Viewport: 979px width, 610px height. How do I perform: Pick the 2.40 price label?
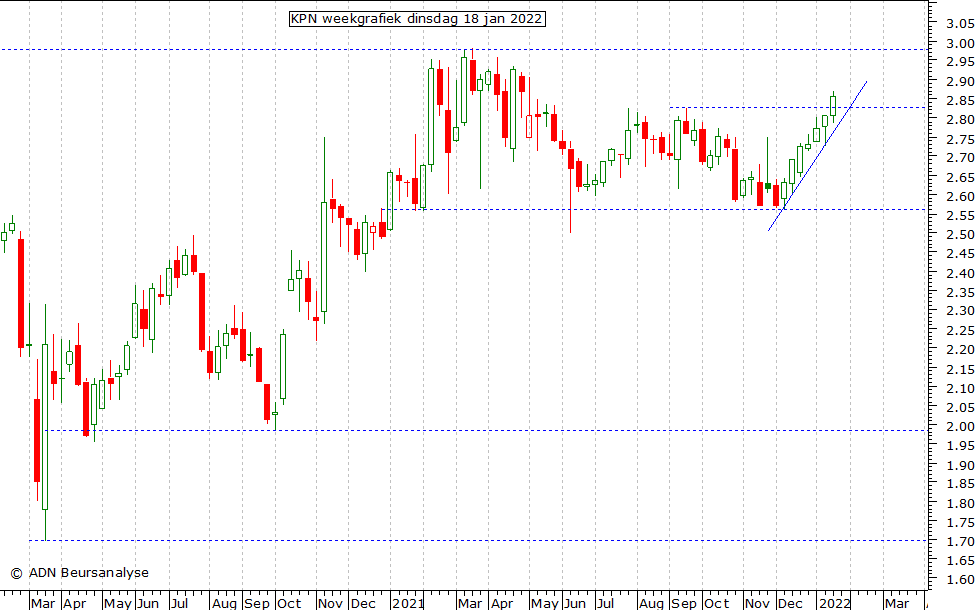click(x=960, y=273)
